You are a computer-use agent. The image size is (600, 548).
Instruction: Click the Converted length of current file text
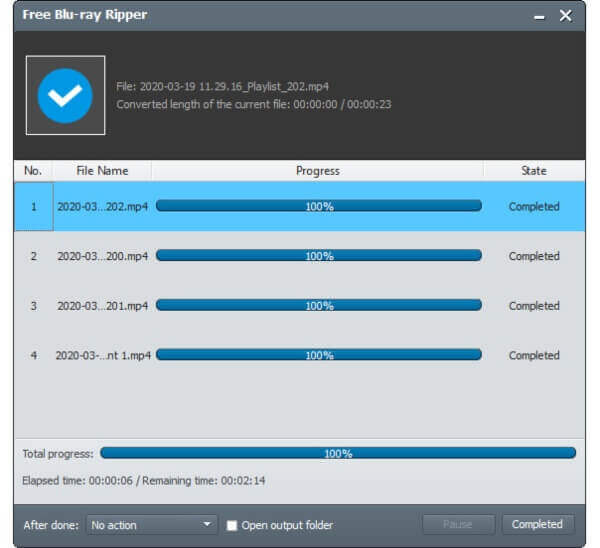(254, 104)
